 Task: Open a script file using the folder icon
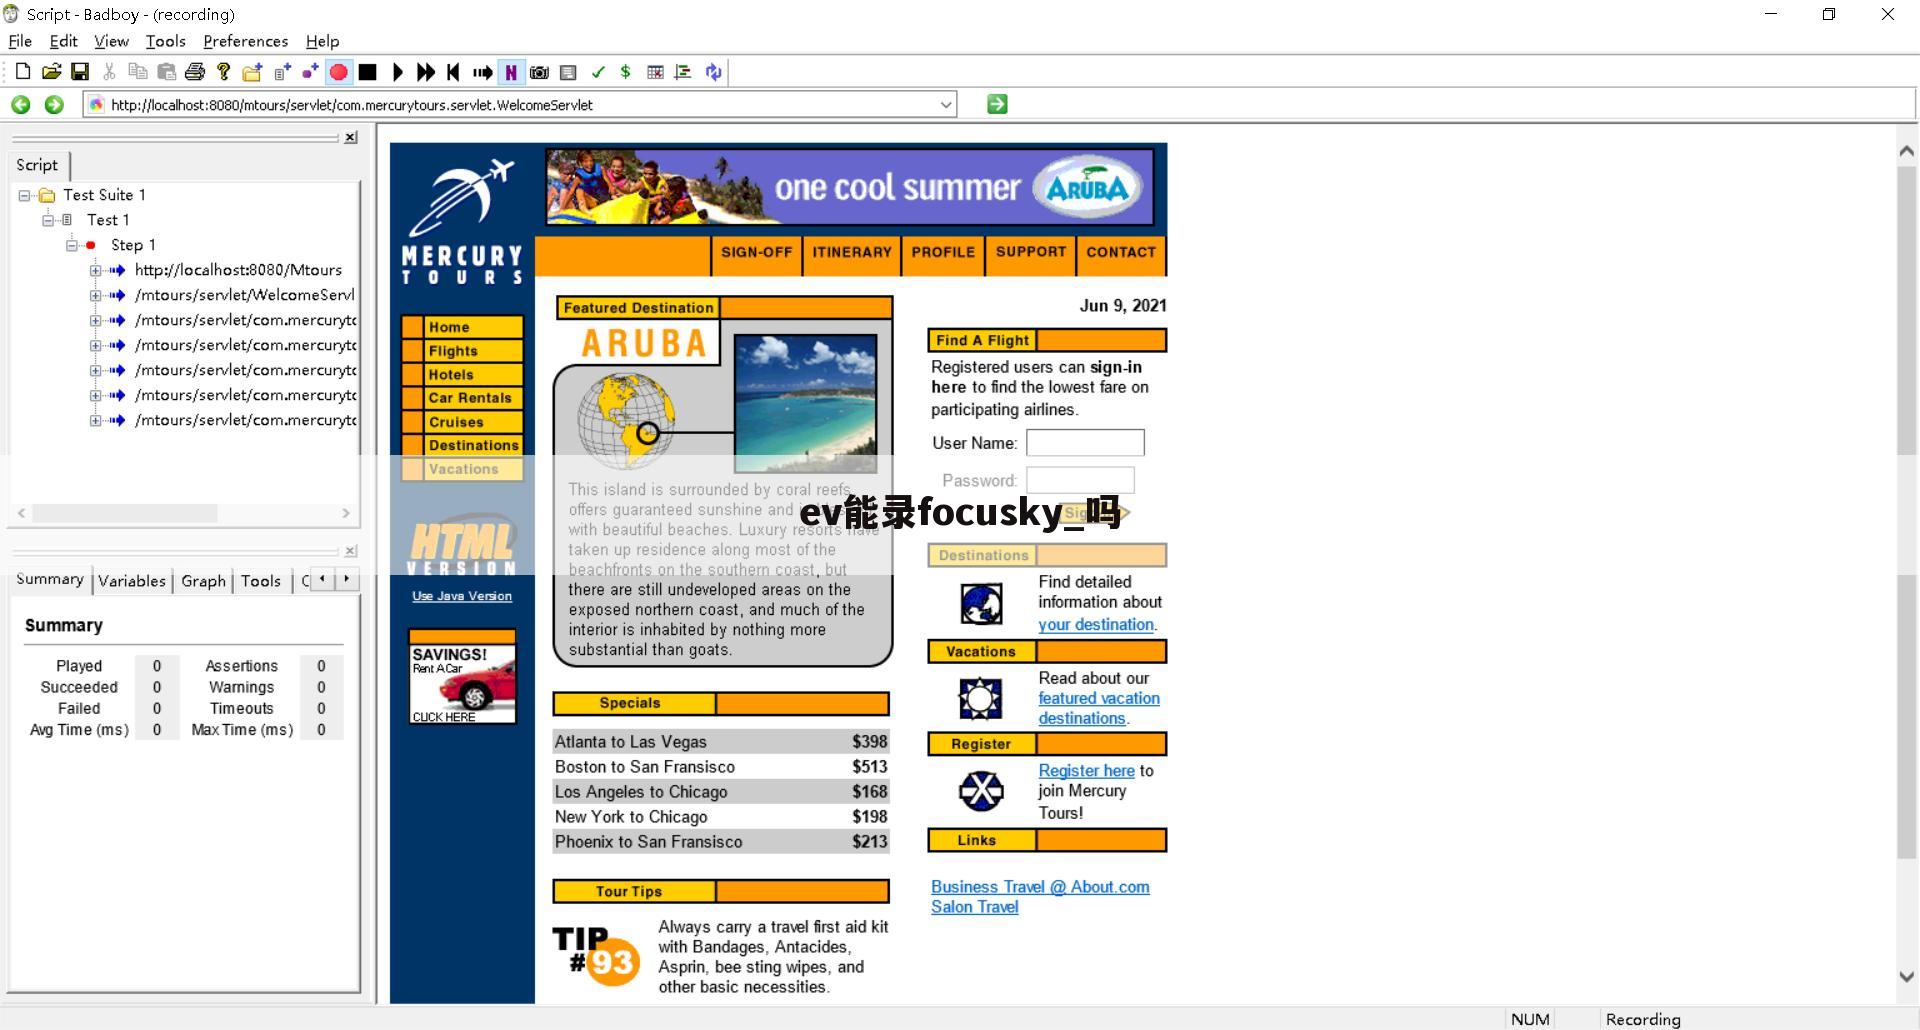pos(52,72)
